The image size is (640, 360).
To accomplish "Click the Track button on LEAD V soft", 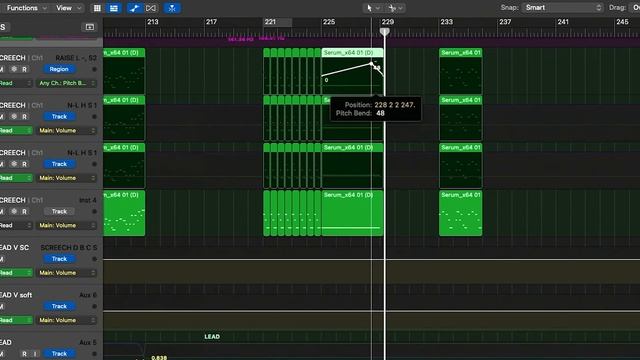I will click(x=59, y=306).
